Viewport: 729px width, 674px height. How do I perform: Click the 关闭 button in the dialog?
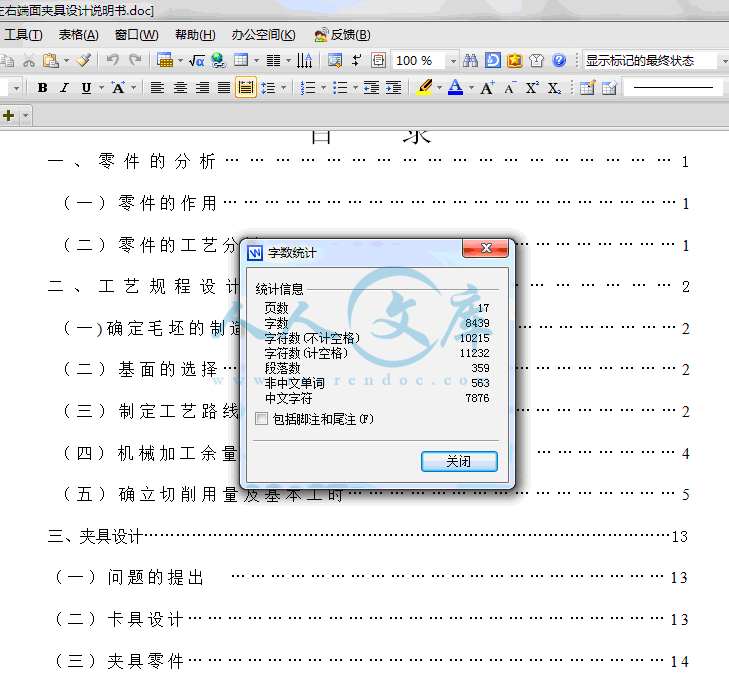coord(459,461)
